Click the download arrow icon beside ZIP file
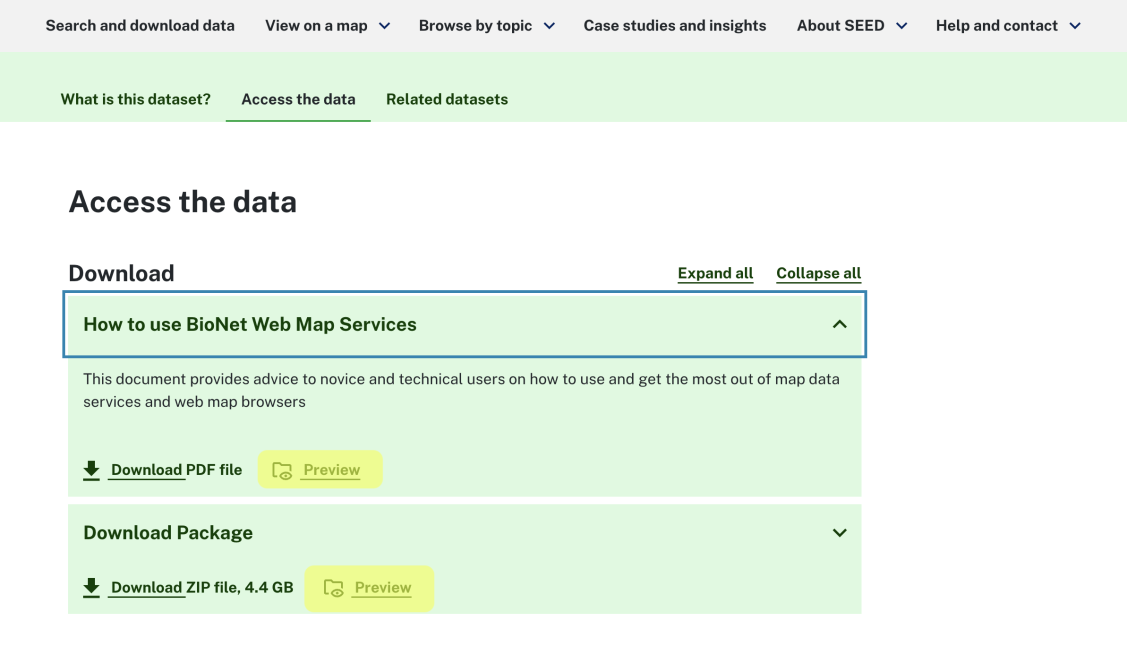This screenshot has width=1127, height=655. 91,587
